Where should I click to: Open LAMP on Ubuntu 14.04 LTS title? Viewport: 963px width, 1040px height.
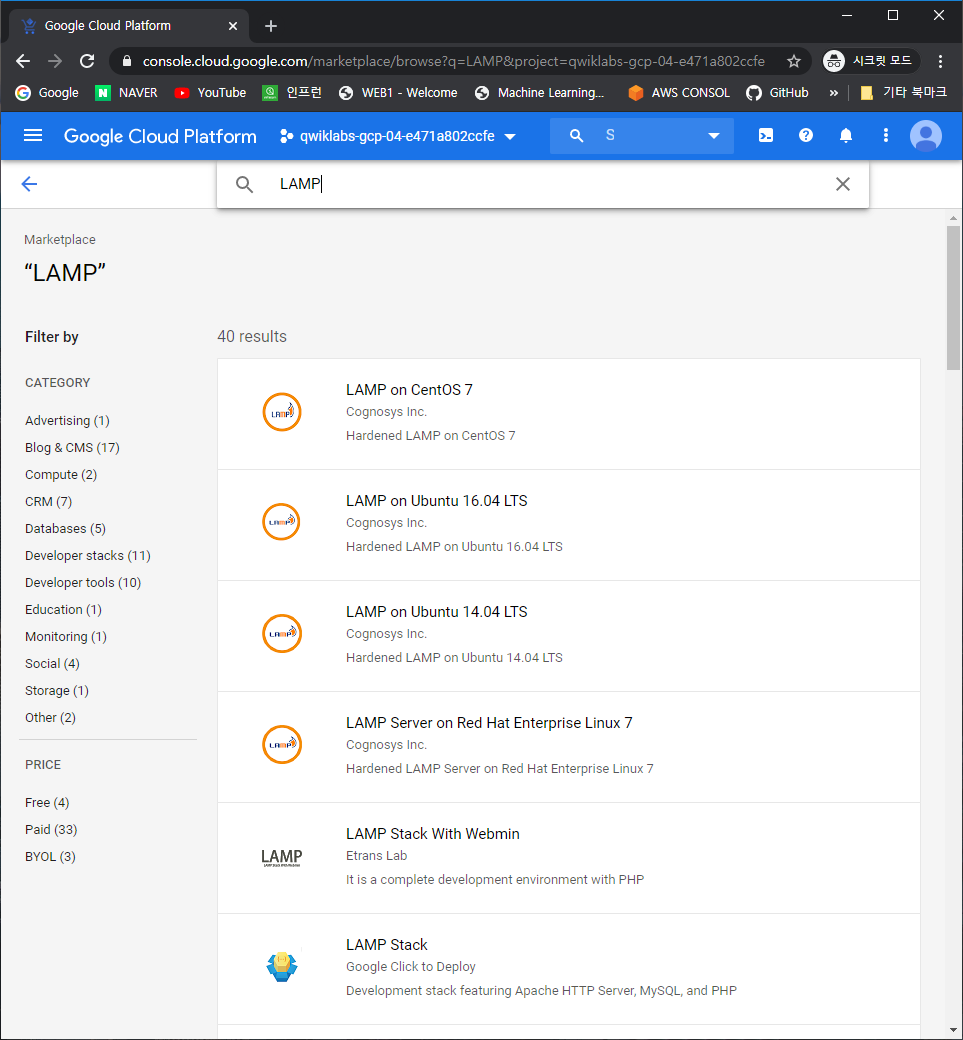[x=436, y=612]
